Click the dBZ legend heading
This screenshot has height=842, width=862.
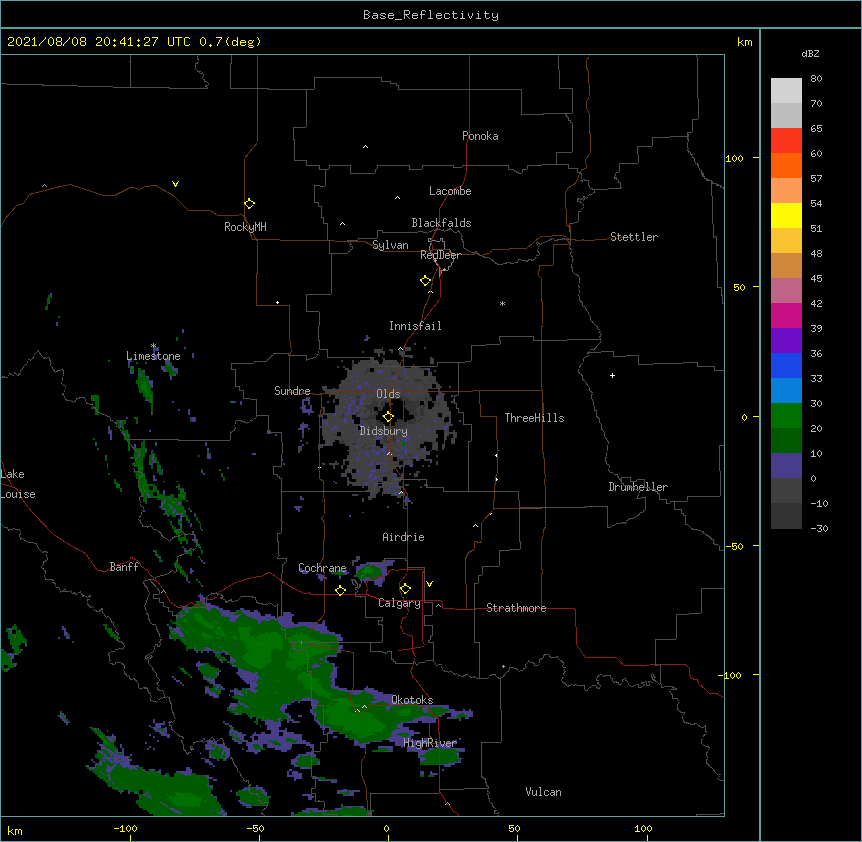(810, 53)
